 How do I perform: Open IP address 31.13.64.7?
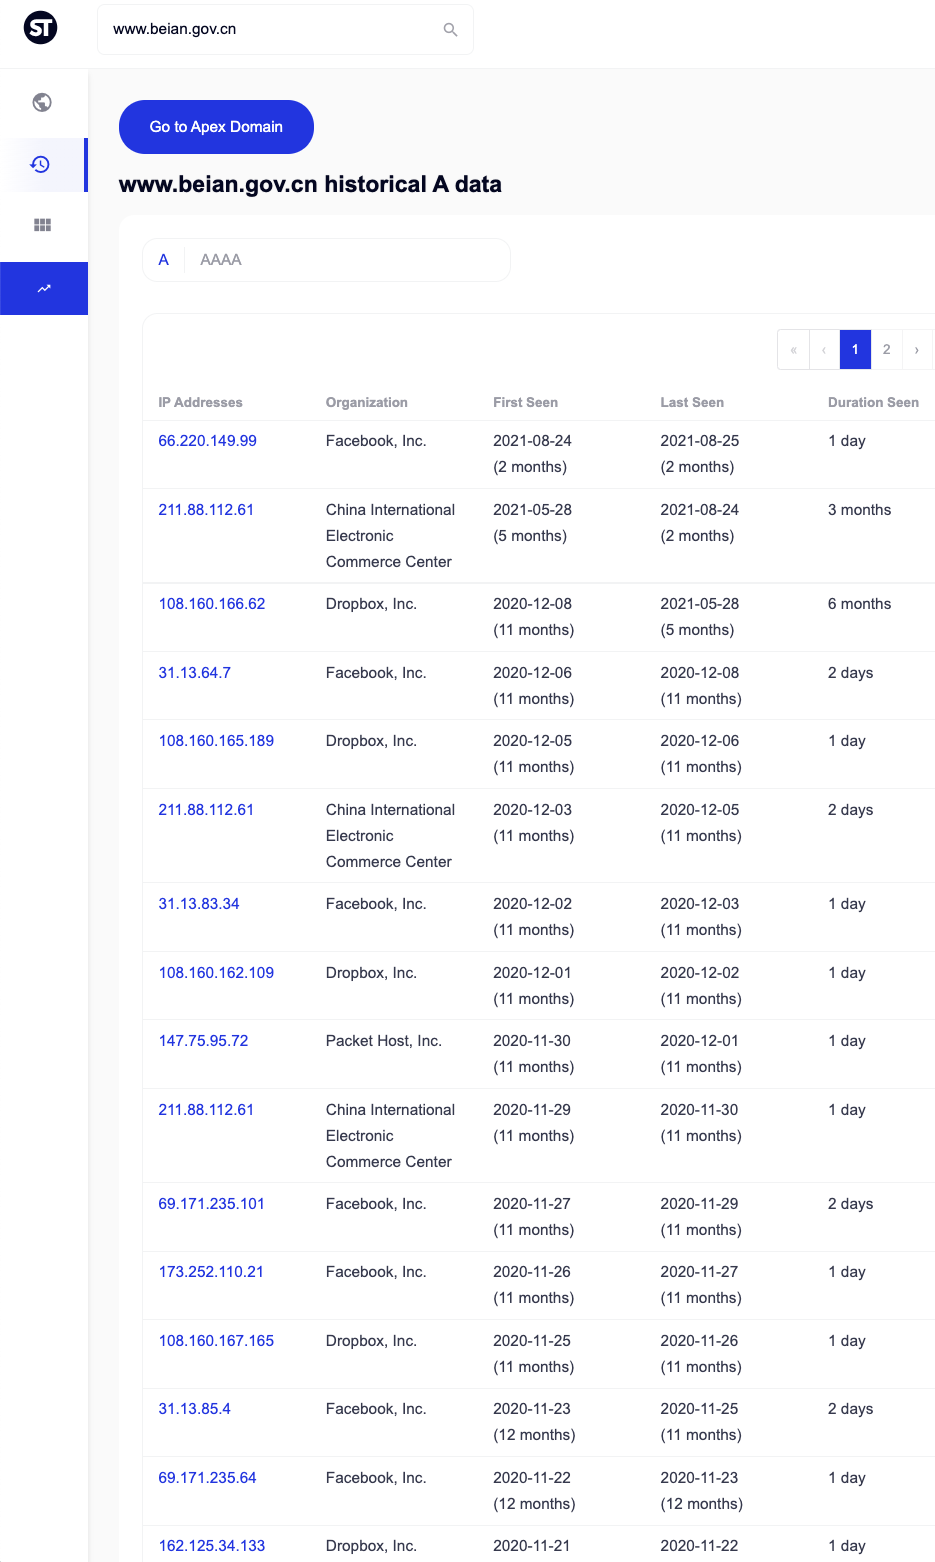tap(194, 673)
